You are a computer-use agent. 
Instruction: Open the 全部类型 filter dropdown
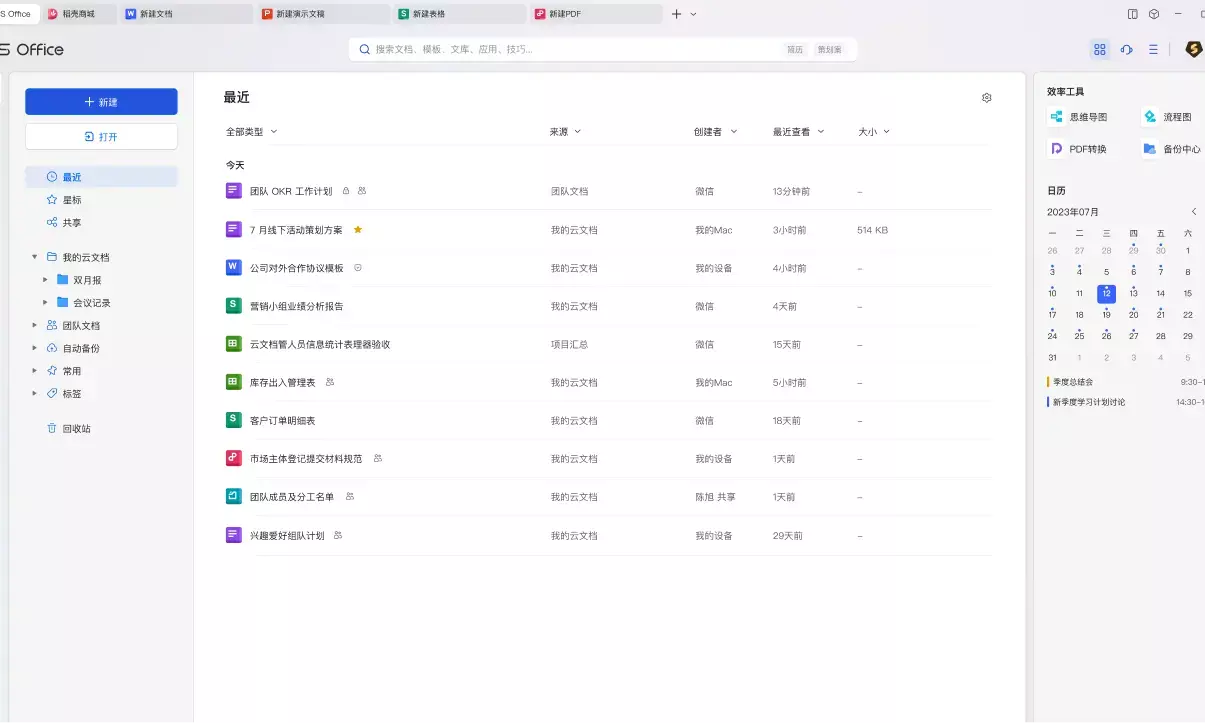pos(250,130)
